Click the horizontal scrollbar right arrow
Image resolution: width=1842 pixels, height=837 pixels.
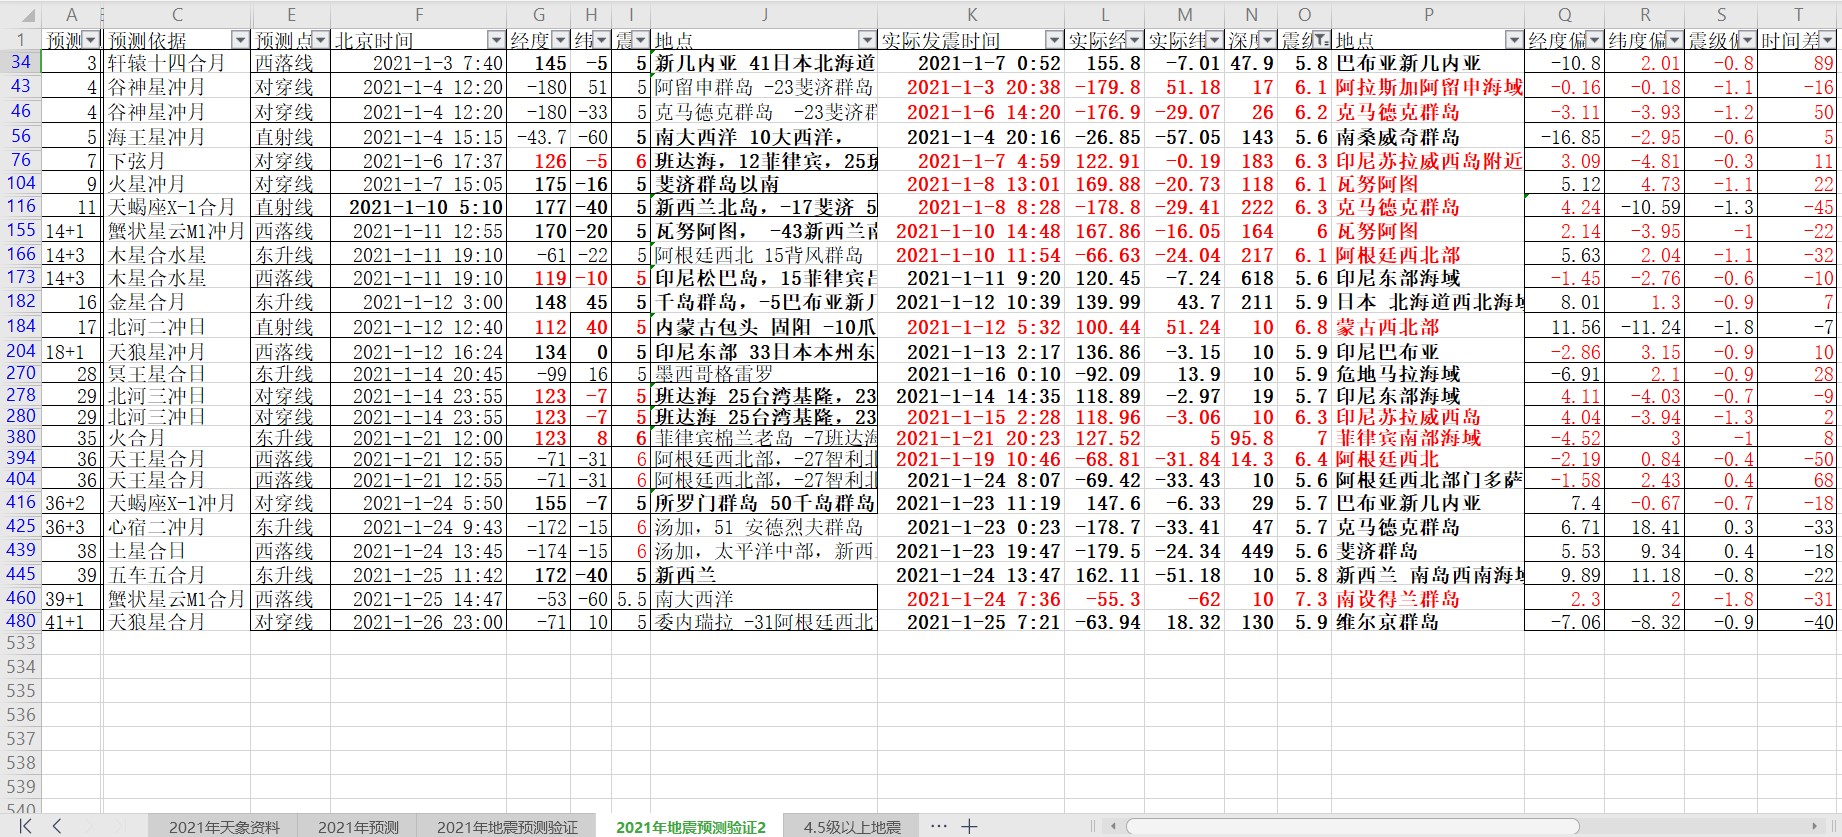[x=1814, y=826]
